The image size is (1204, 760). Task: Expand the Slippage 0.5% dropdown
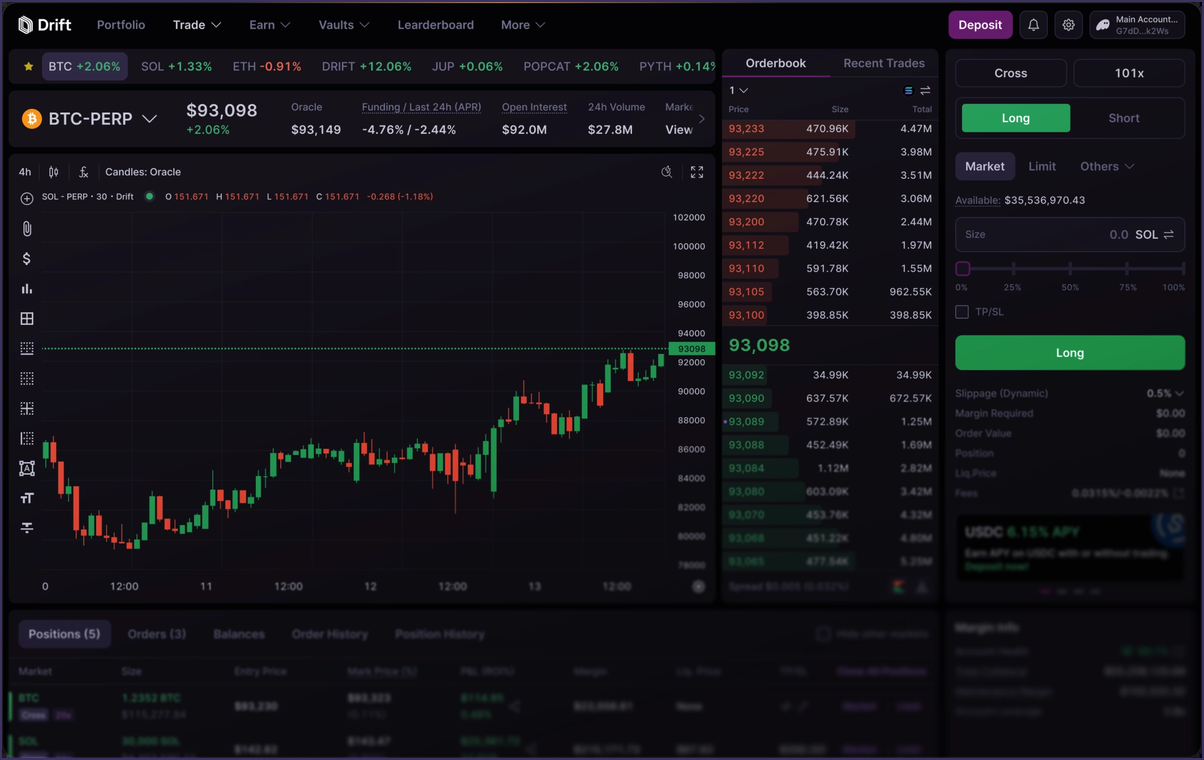[x=1165, y=394]
